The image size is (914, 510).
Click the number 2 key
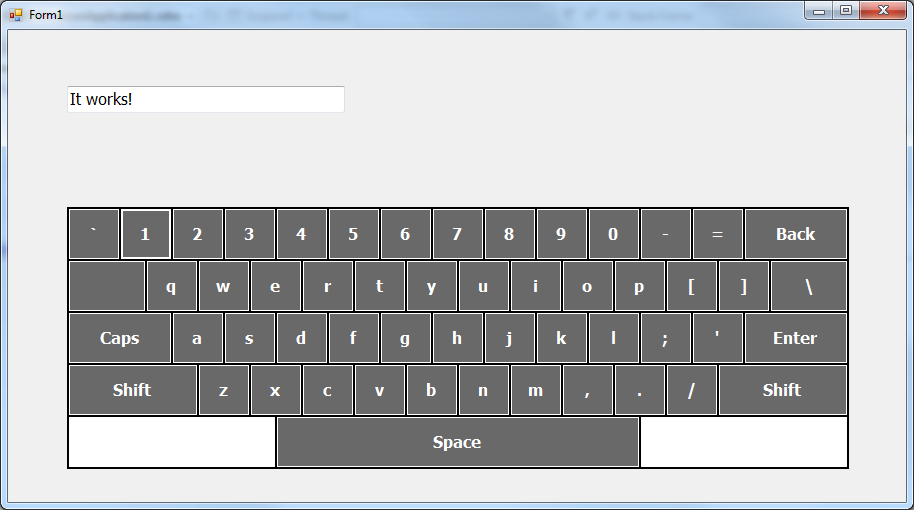click(198, 234)
